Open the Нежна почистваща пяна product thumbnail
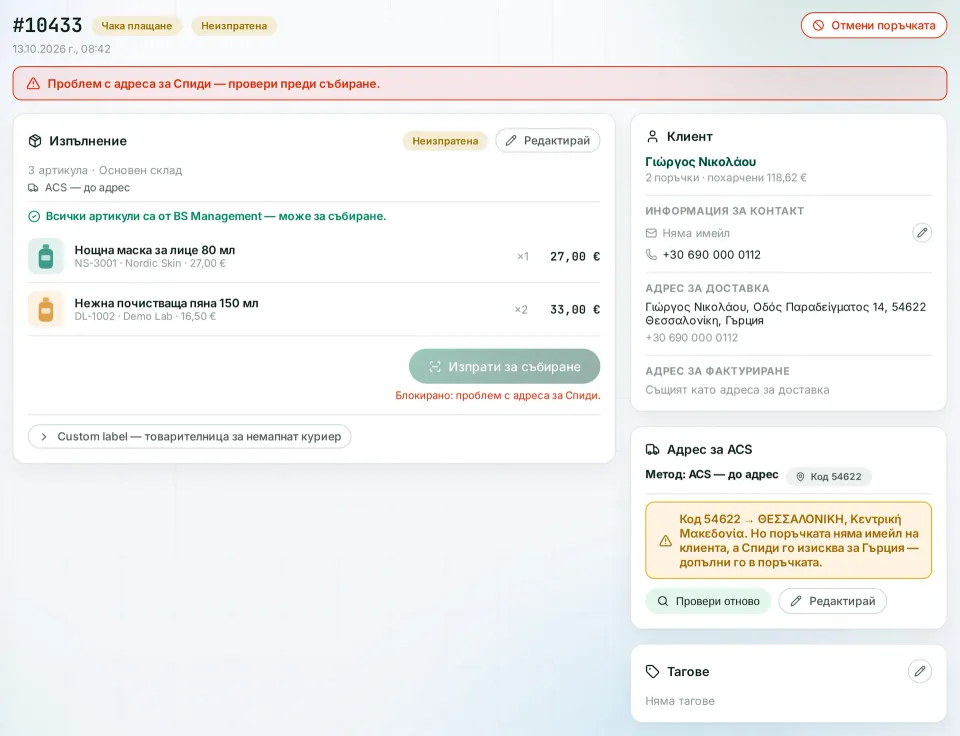 pyautogui.click(x=46, y=309)
